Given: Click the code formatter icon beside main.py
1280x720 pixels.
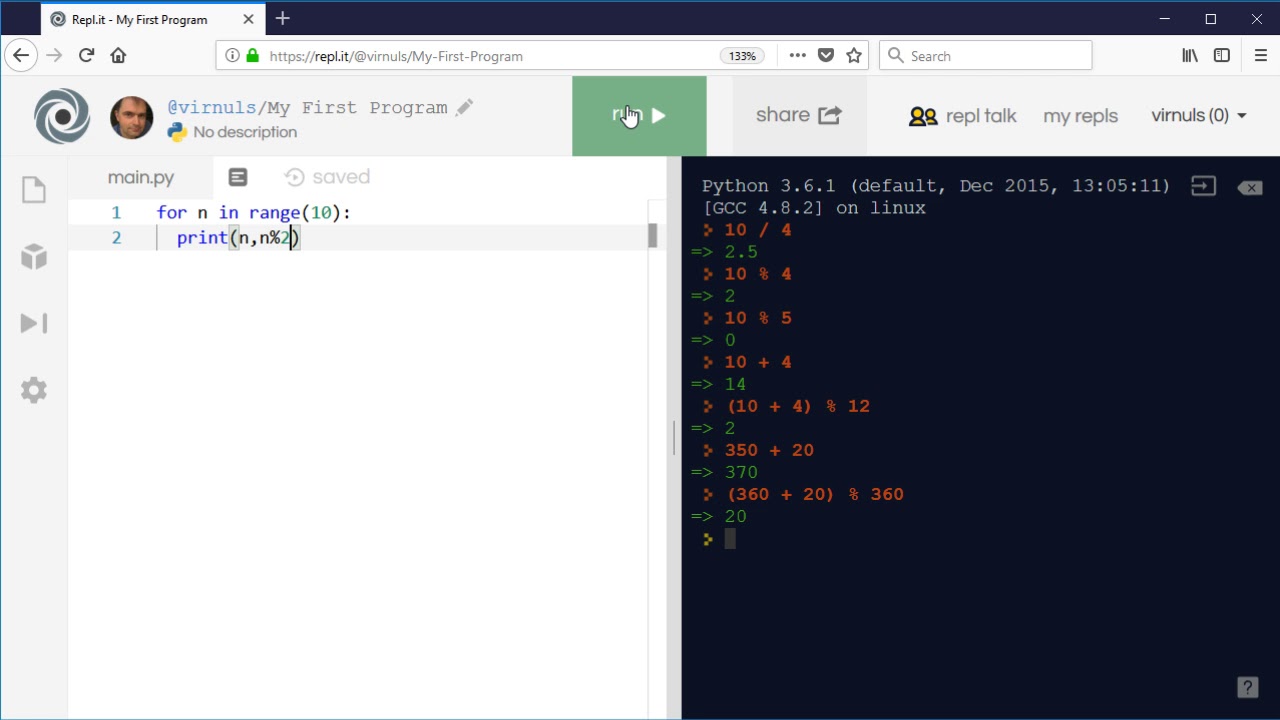Looking at the screenshot, I should point(237,177).
